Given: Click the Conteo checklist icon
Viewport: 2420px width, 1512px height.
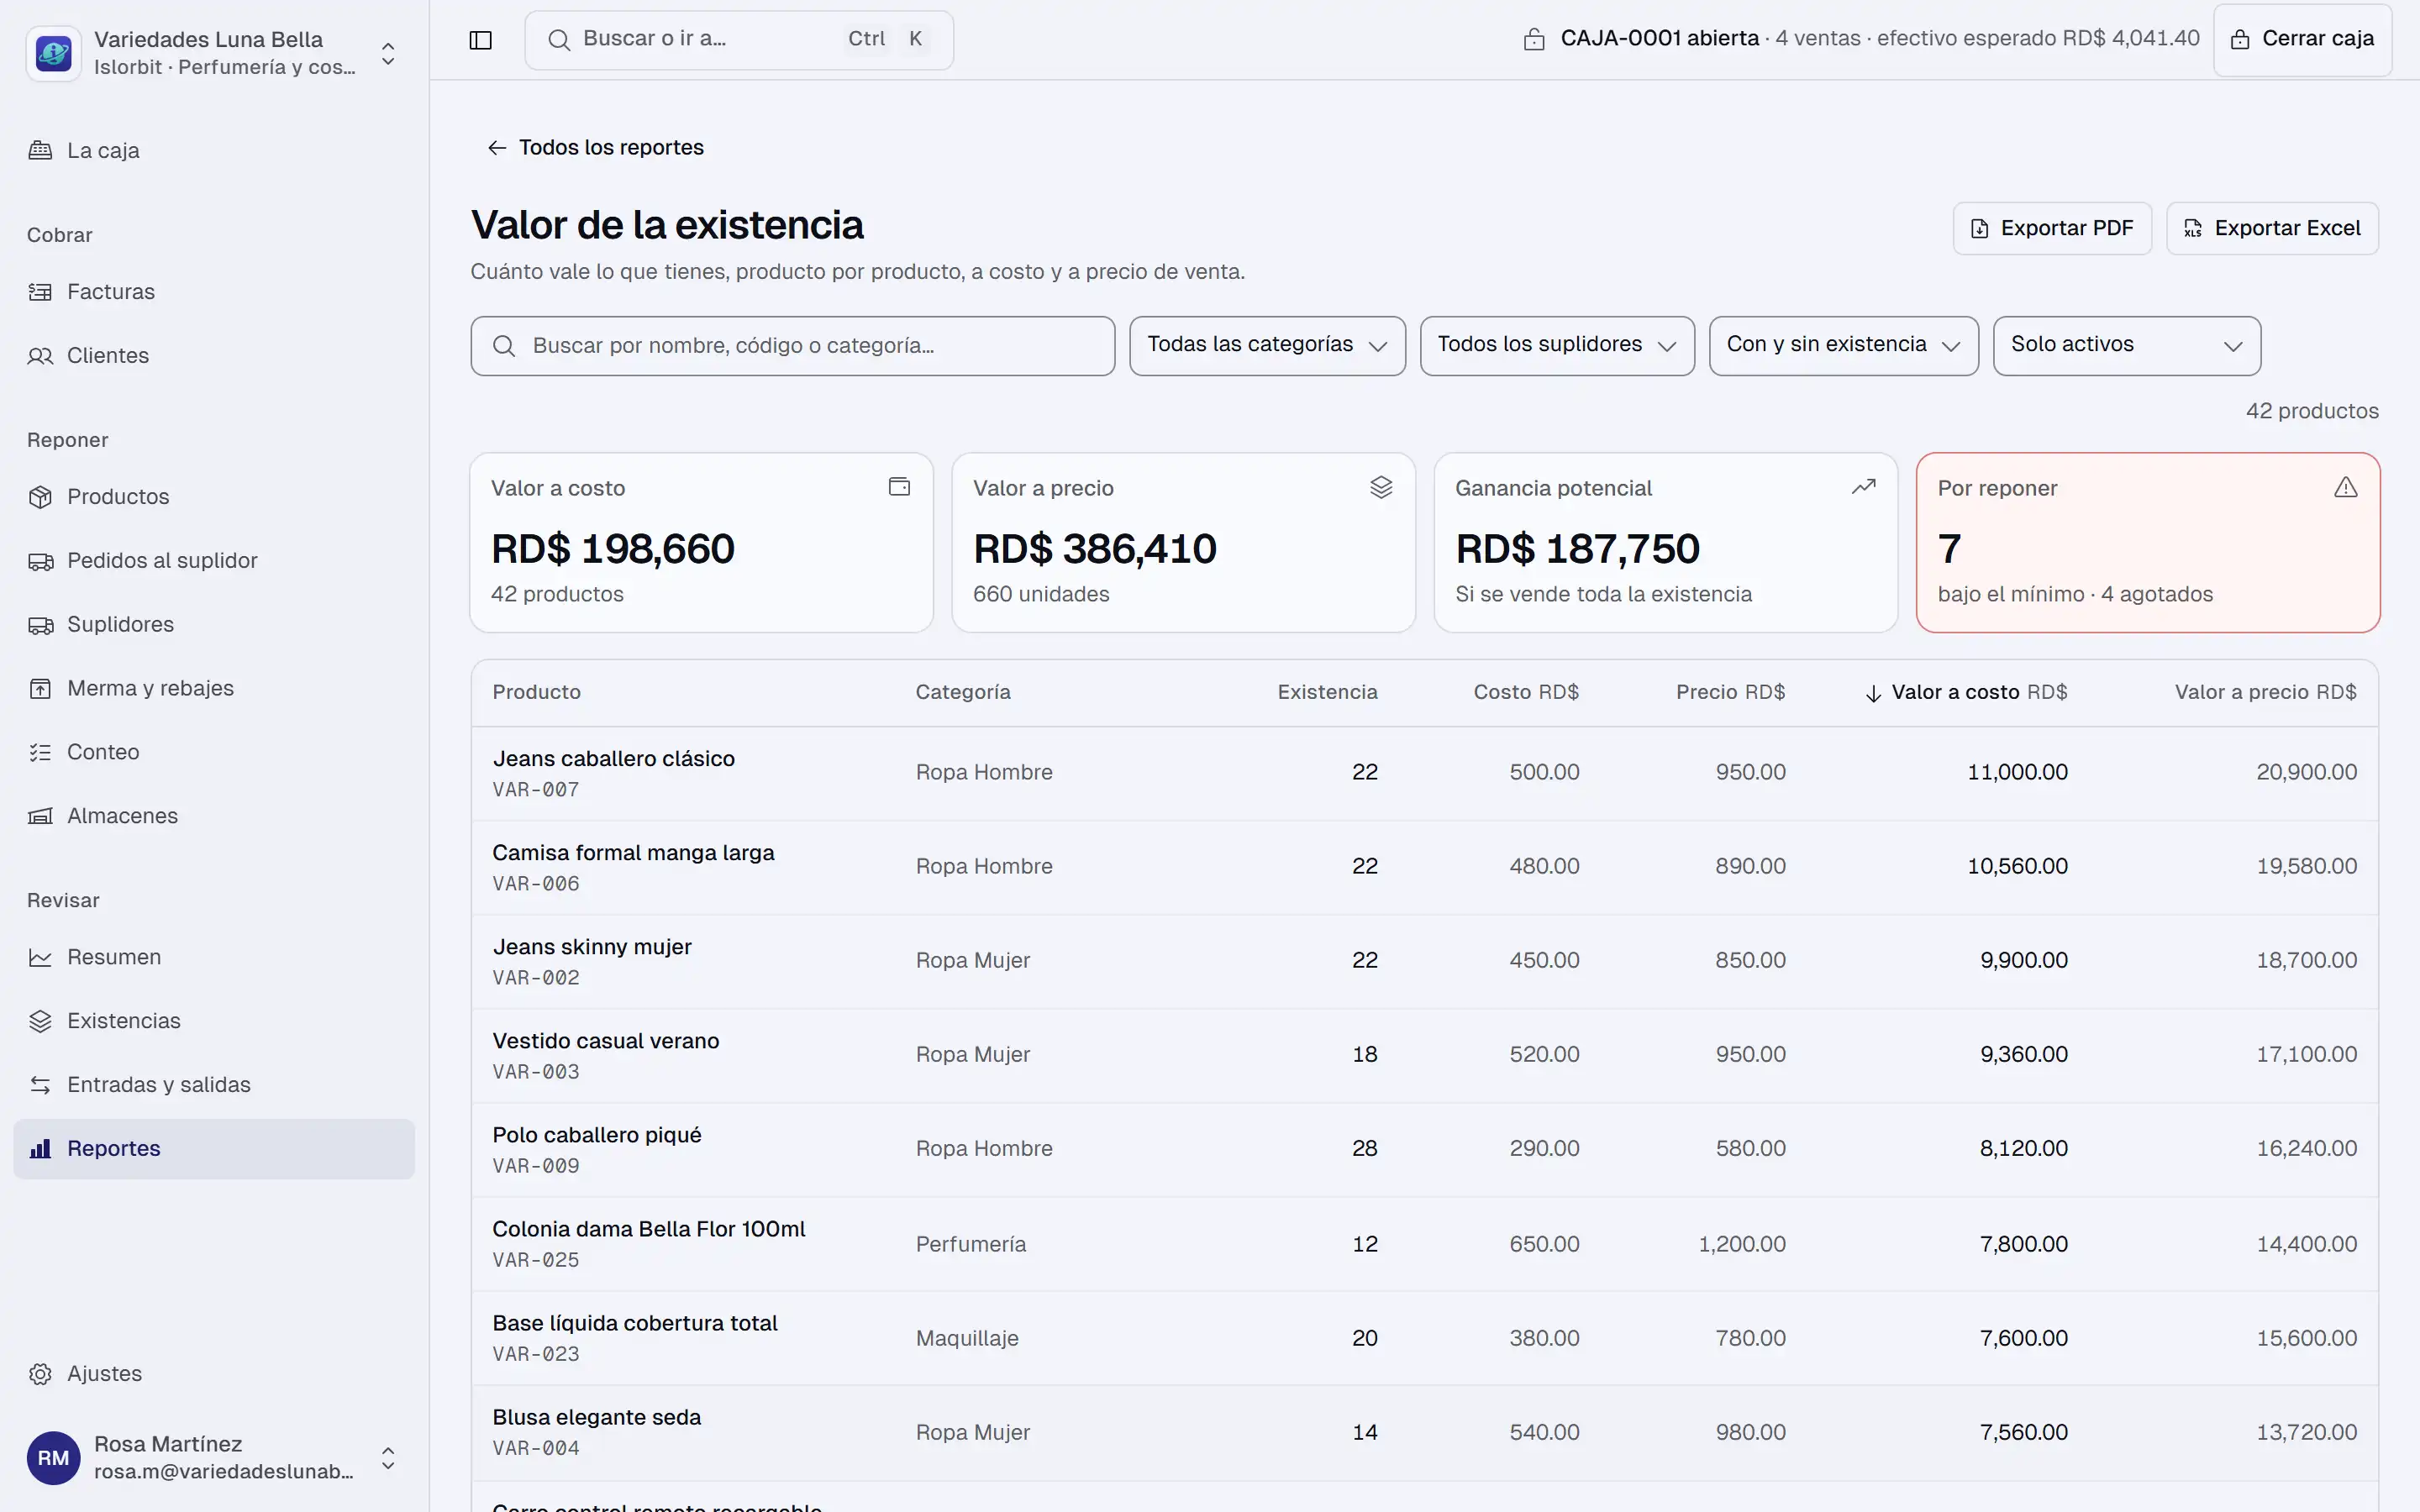Looking at the screenshot, I should point(40,752).
